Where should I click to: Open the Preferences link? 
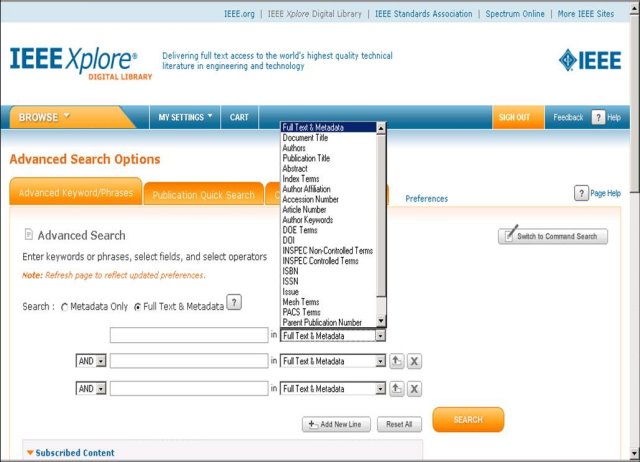[427, 199]
